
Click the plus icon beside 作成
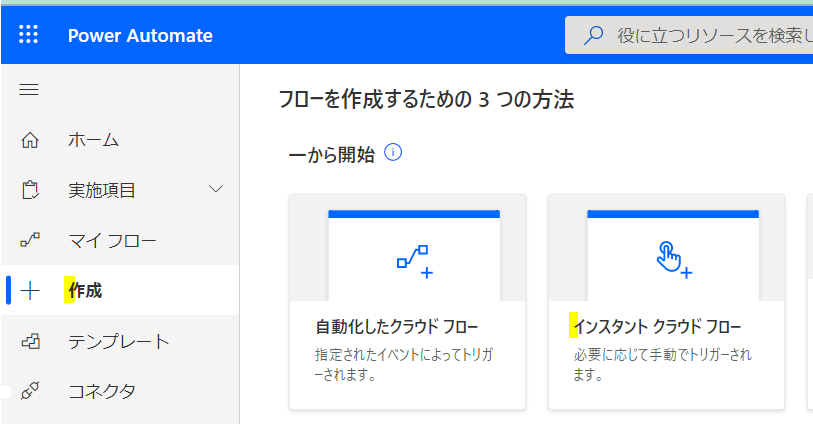pos(30,291)
